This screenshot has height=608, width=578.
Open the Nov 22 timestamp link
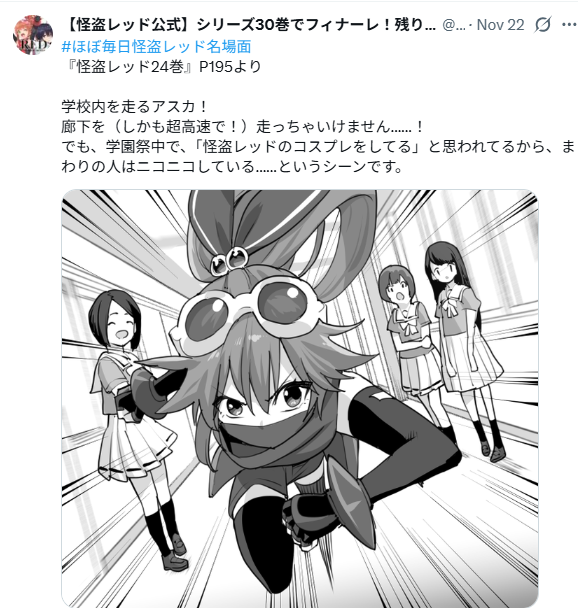500,25
